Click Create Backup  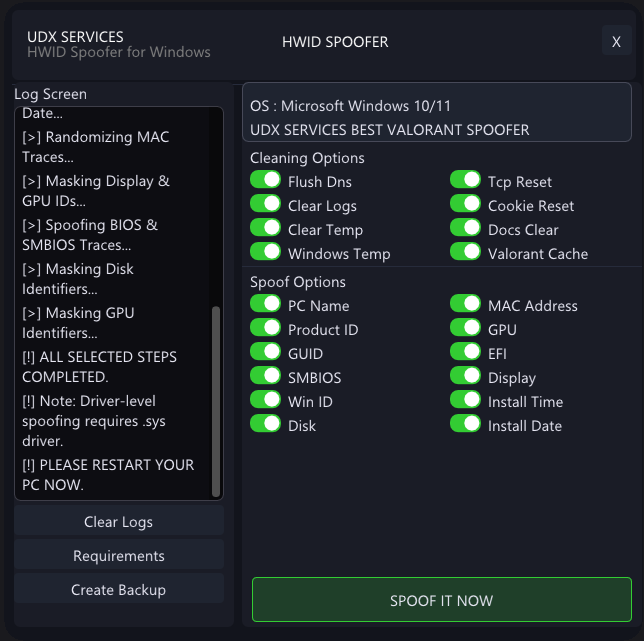tap(119, 590)
